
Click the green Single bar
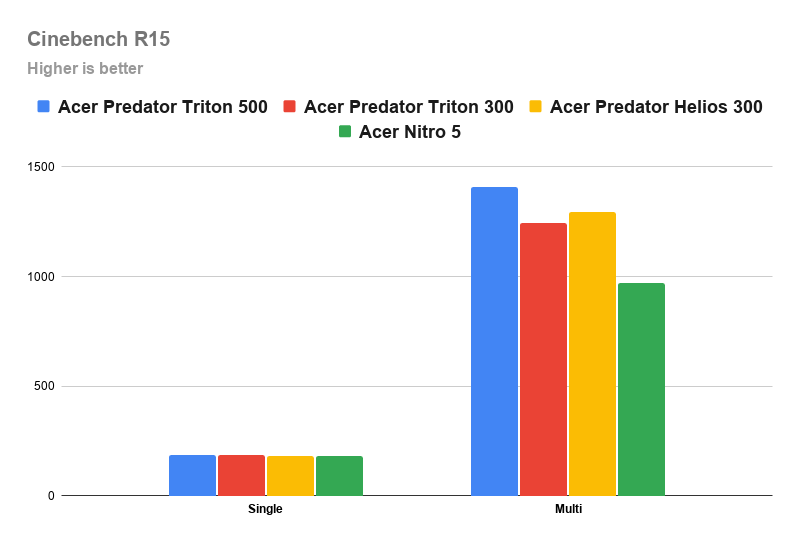click(x=339, y=476)
